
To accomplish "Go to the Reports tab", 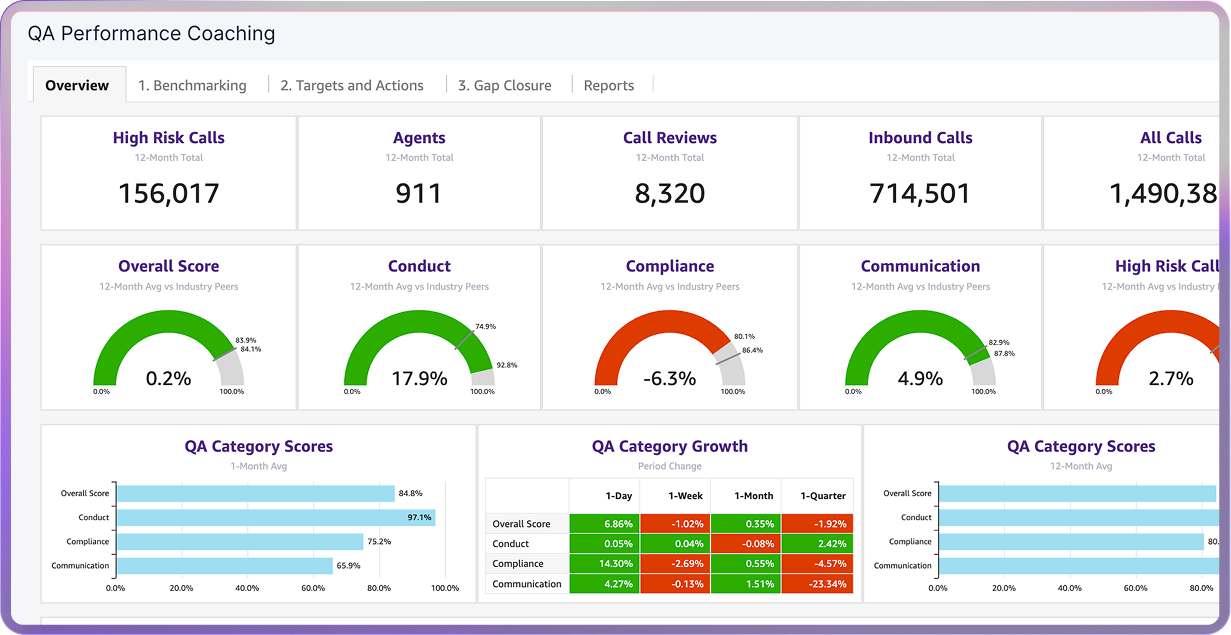I will pyautogui.click(x=609, y=85).
